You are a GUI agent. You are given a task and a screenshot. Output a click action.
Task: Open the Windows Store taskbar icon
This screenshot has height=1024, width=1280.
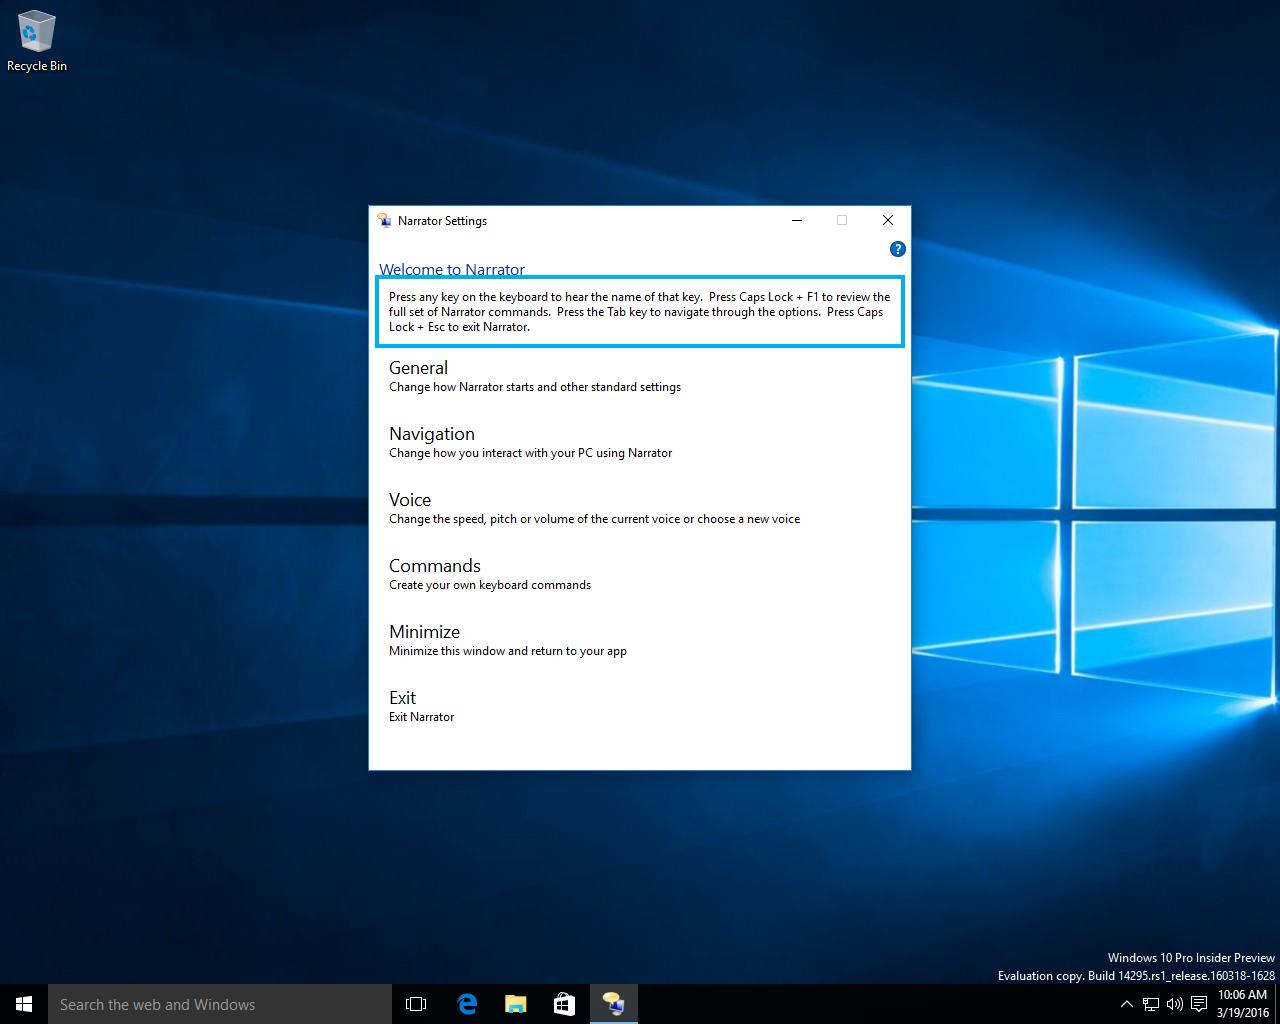click(x=564, y=1004)
